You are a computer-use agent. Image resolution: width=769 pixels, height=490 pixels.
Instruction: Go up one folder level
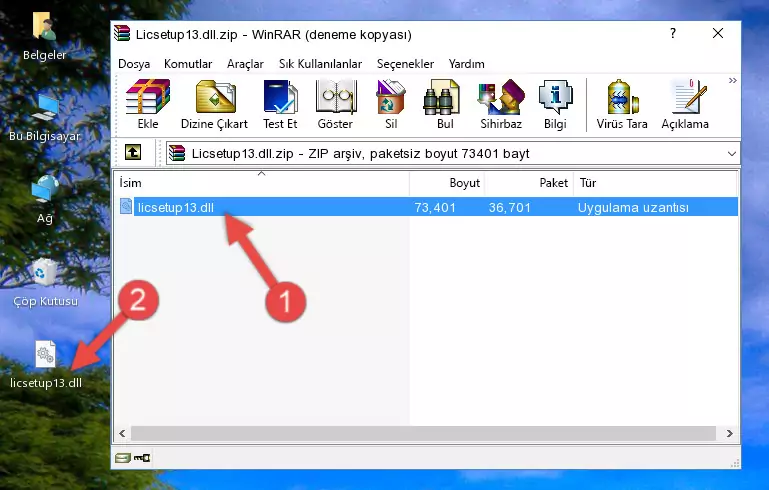point(133,153)
